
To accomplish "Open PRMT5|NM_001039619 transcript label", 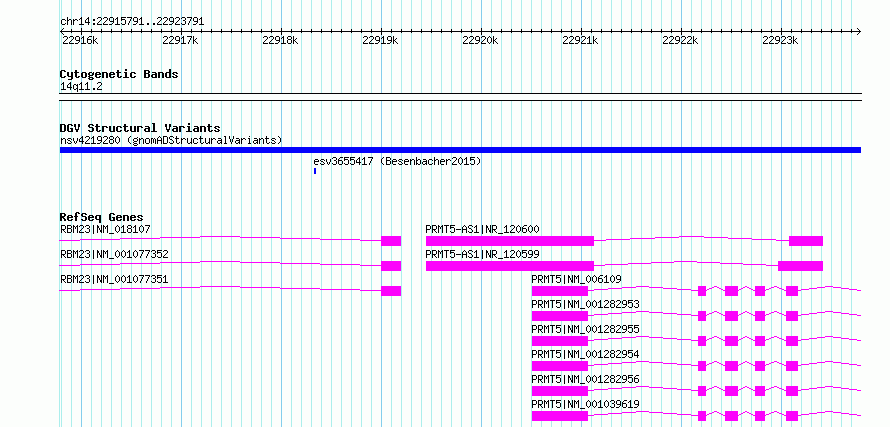I will click(x=585, y=404).
